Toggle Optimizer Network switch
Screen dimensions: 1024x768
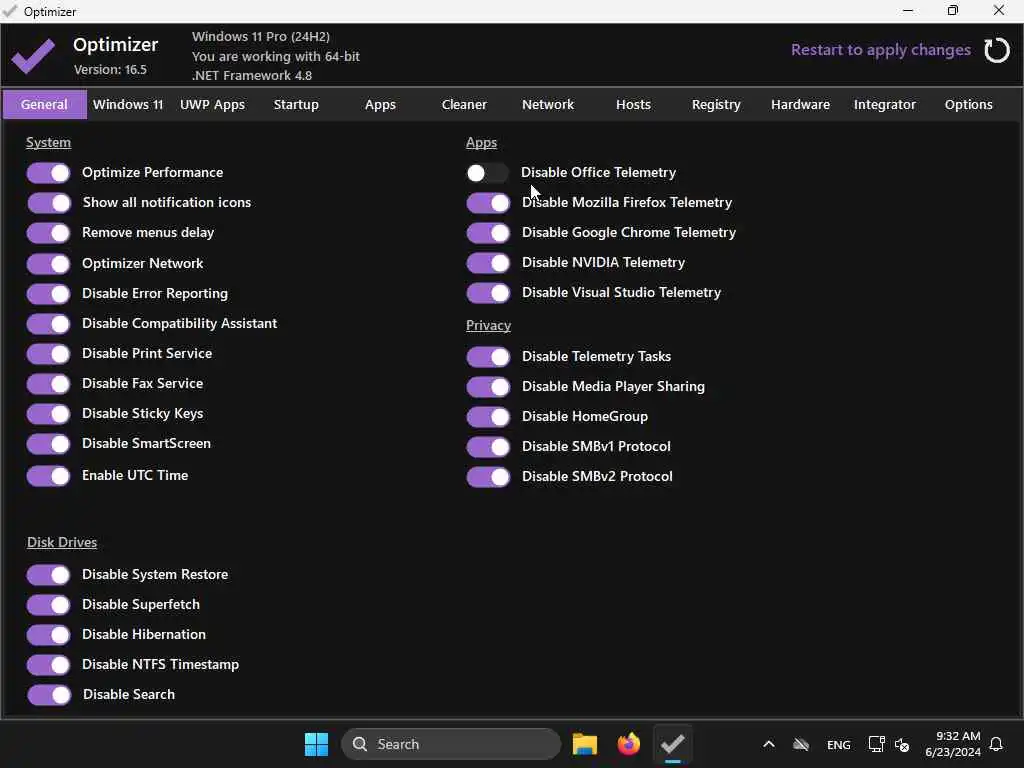tap(48, 264)
